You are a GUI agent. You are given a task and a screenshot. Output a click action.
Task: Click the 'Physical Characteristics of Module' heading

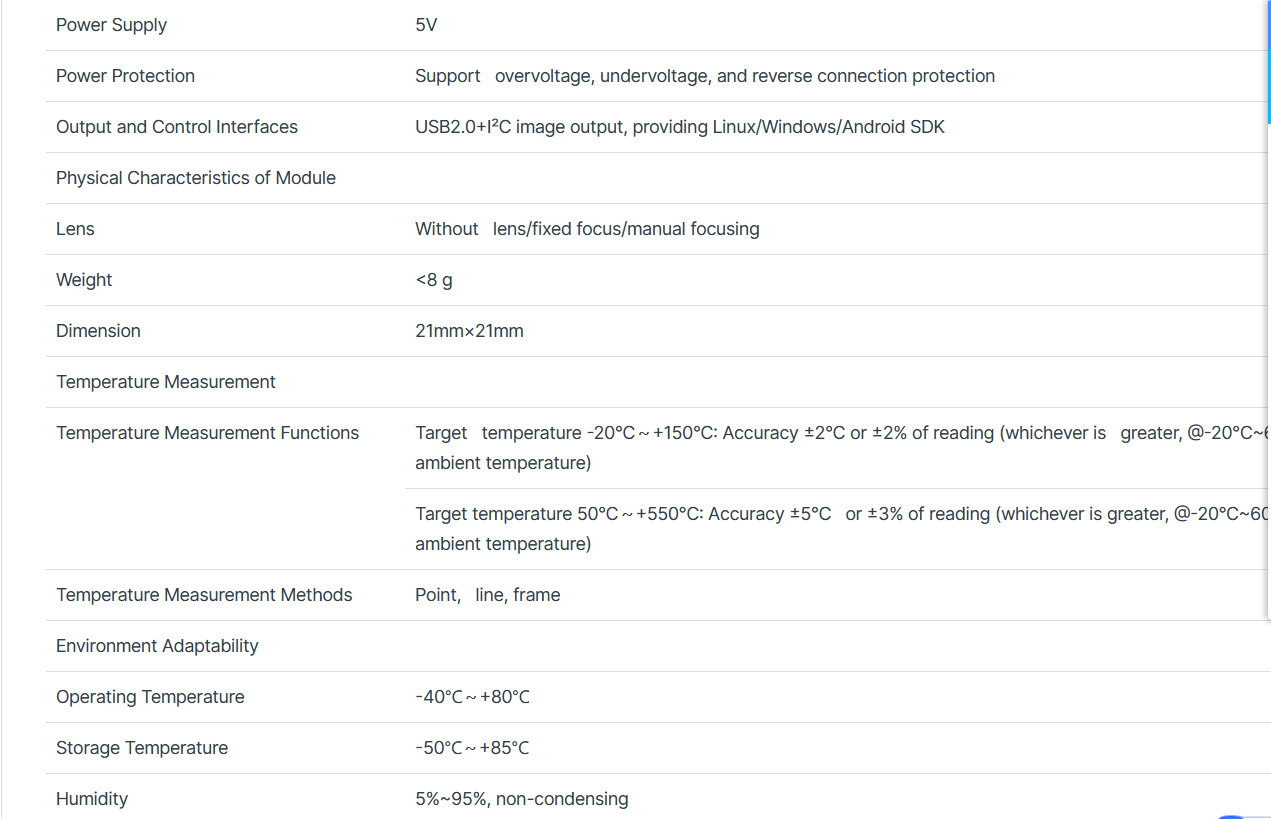point(196,178)
